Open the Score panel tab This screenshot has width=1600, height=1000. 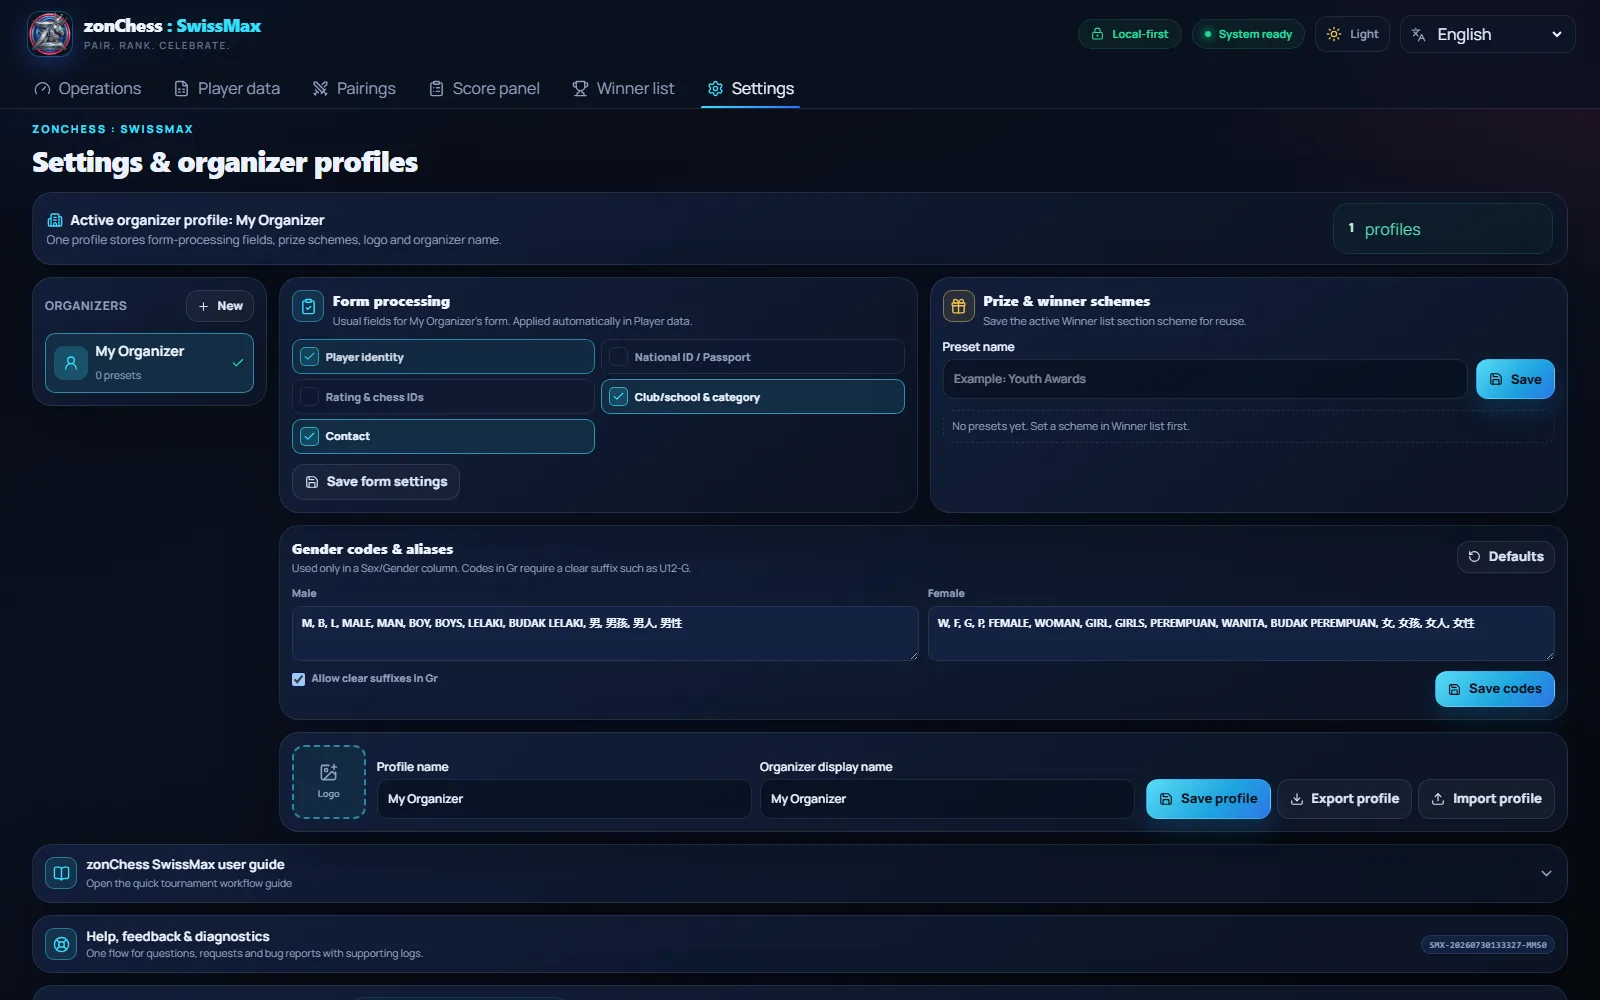484,89
